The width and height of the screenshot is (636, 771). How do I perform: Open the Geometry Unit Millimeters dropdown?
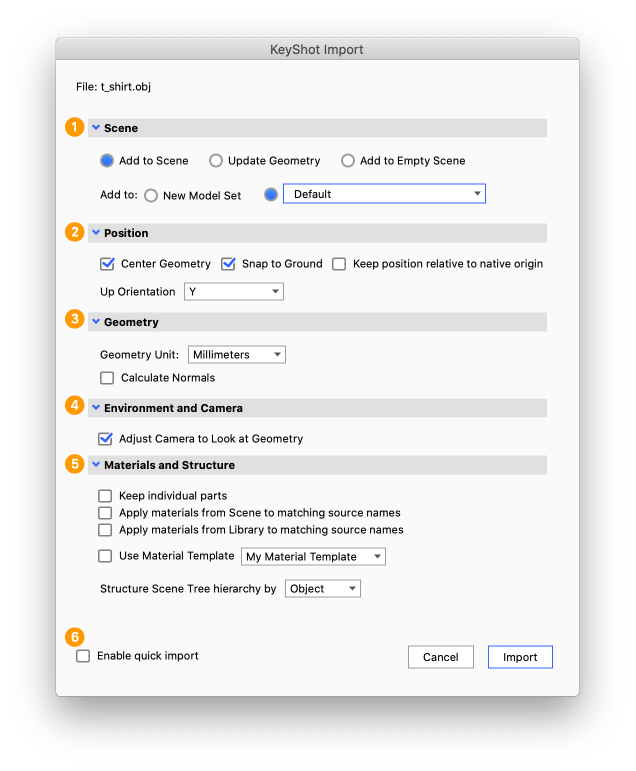[237, 355]
